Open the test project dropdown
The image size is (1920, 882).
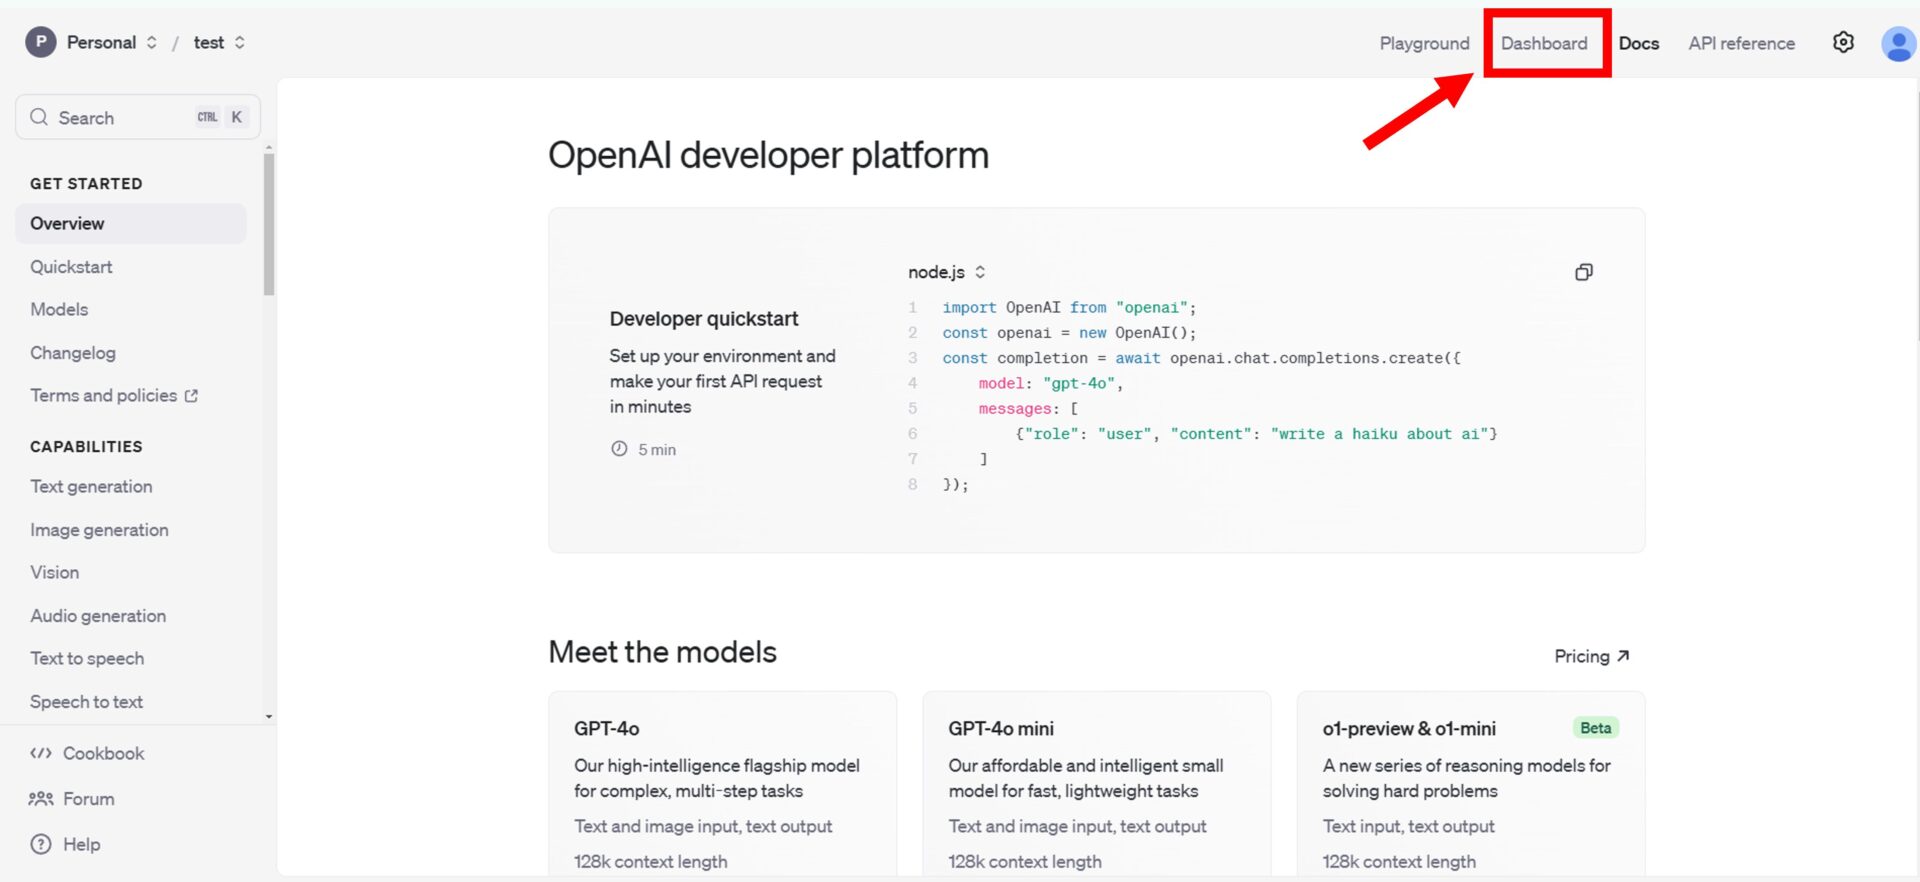tap(240, 42)
